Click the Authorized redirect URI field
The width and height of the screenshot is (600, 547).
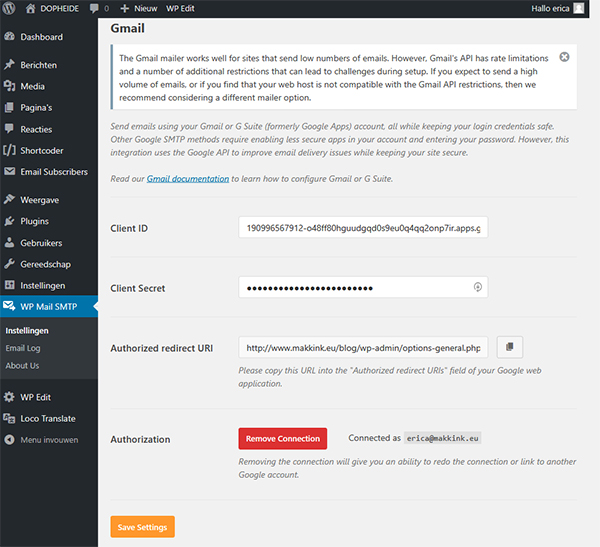tap(363, 347)
